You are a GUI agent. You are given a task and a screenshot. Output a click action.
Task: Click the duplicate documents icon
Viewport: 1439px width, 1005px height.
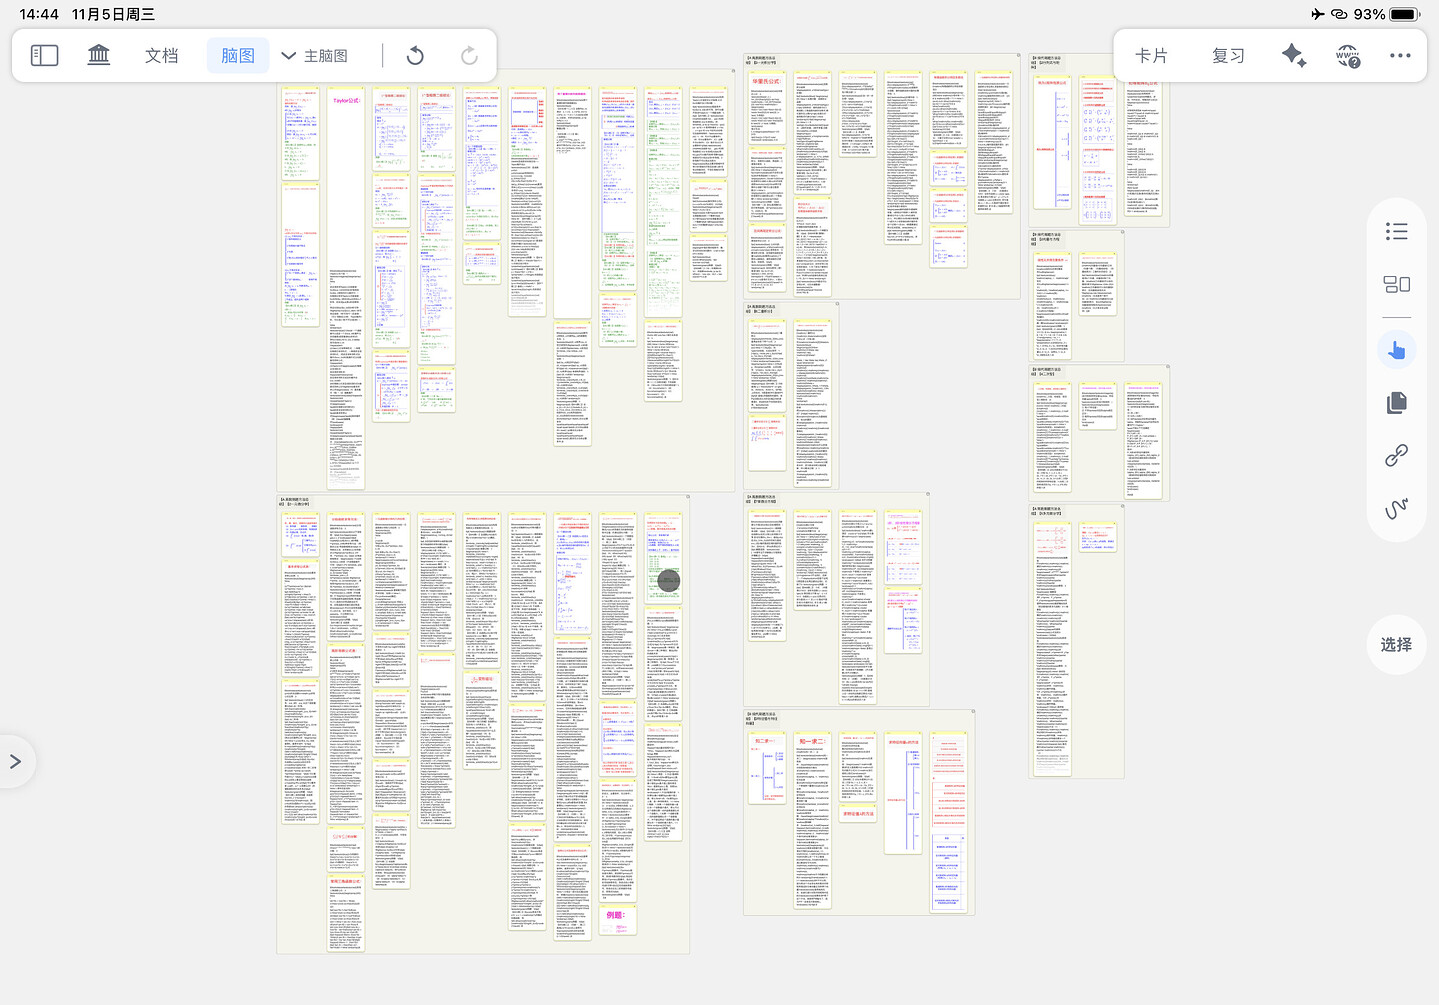[1397, 403]
